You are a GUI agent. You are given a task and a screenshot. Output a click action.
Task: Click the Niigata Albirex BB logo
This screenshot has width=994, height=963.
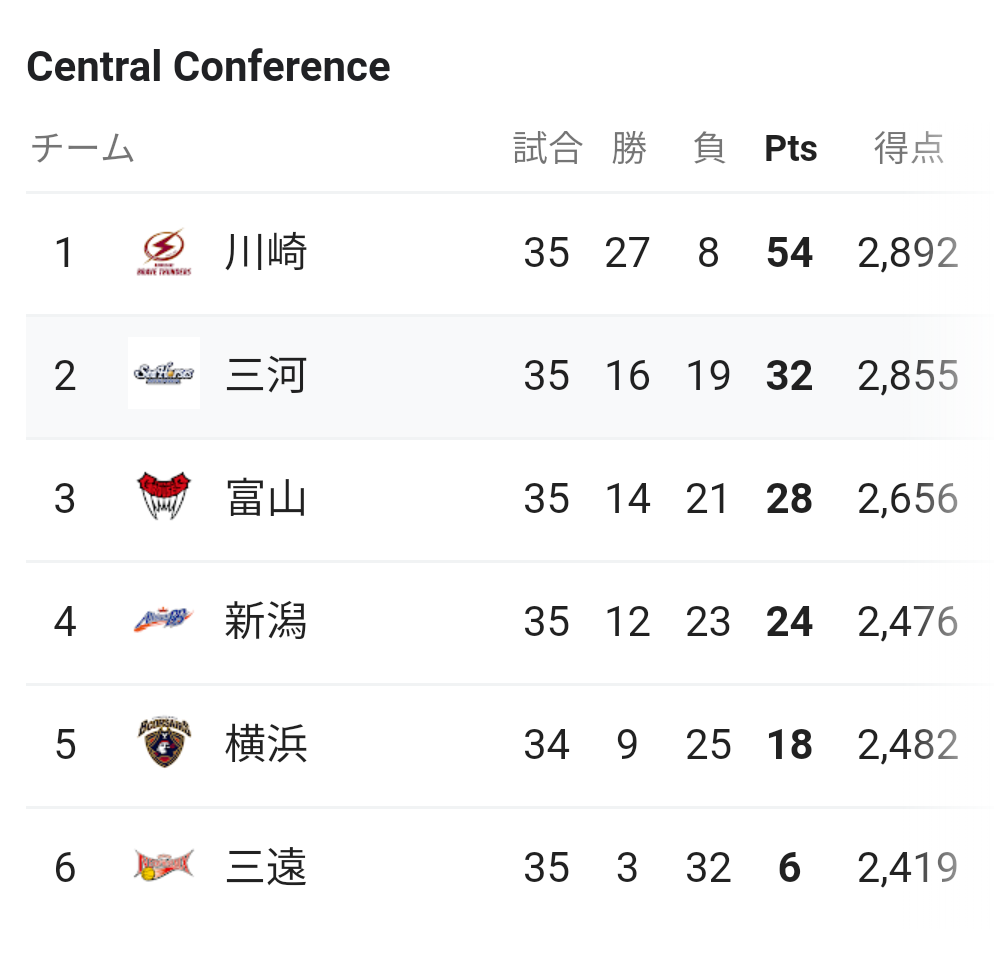click(x=164, y=619)
